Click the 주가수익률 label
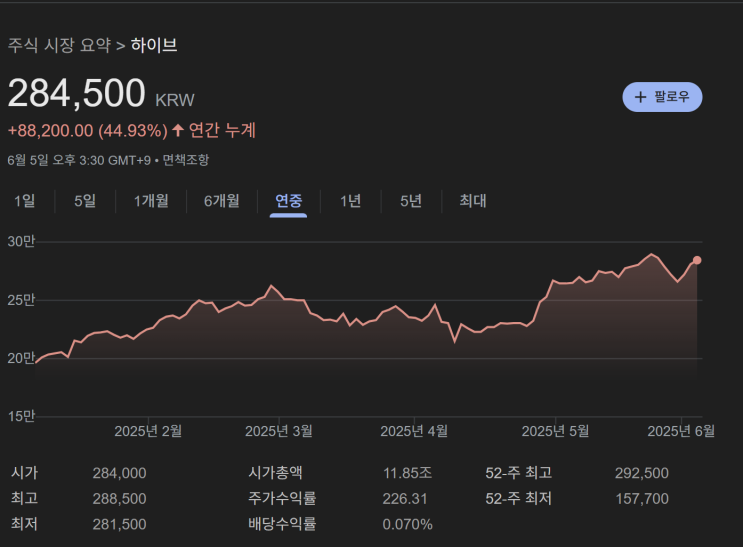This screenshot has width=743, height=547. [282, 498]
